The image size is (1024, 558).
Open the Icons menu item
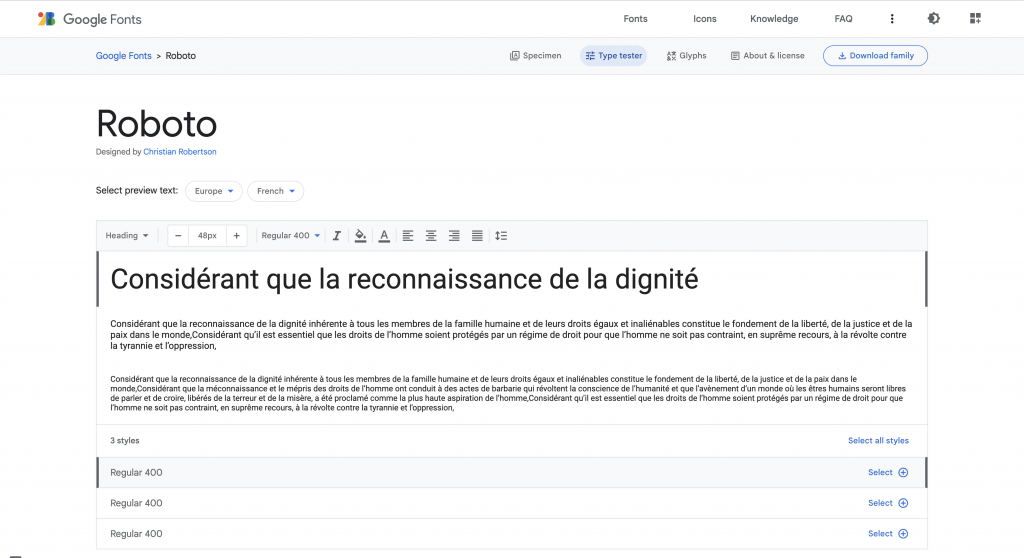tap(705, 19)
